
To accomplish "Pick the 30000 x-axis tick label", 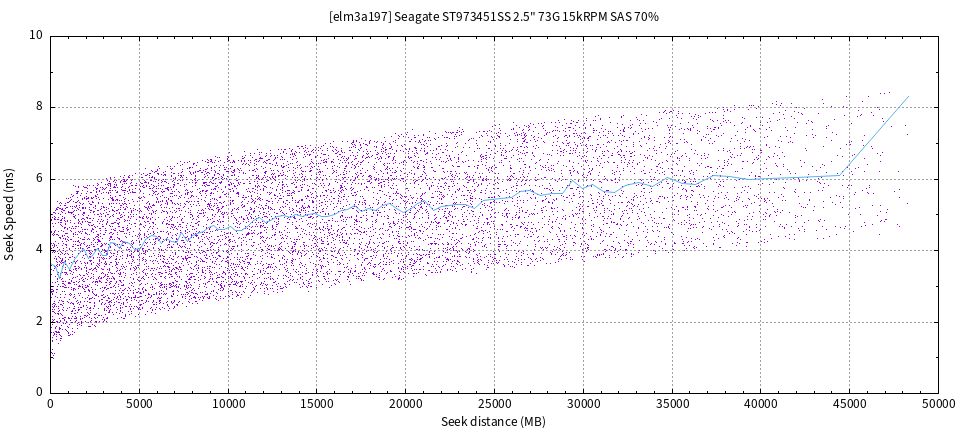I will tap(583, 404).
